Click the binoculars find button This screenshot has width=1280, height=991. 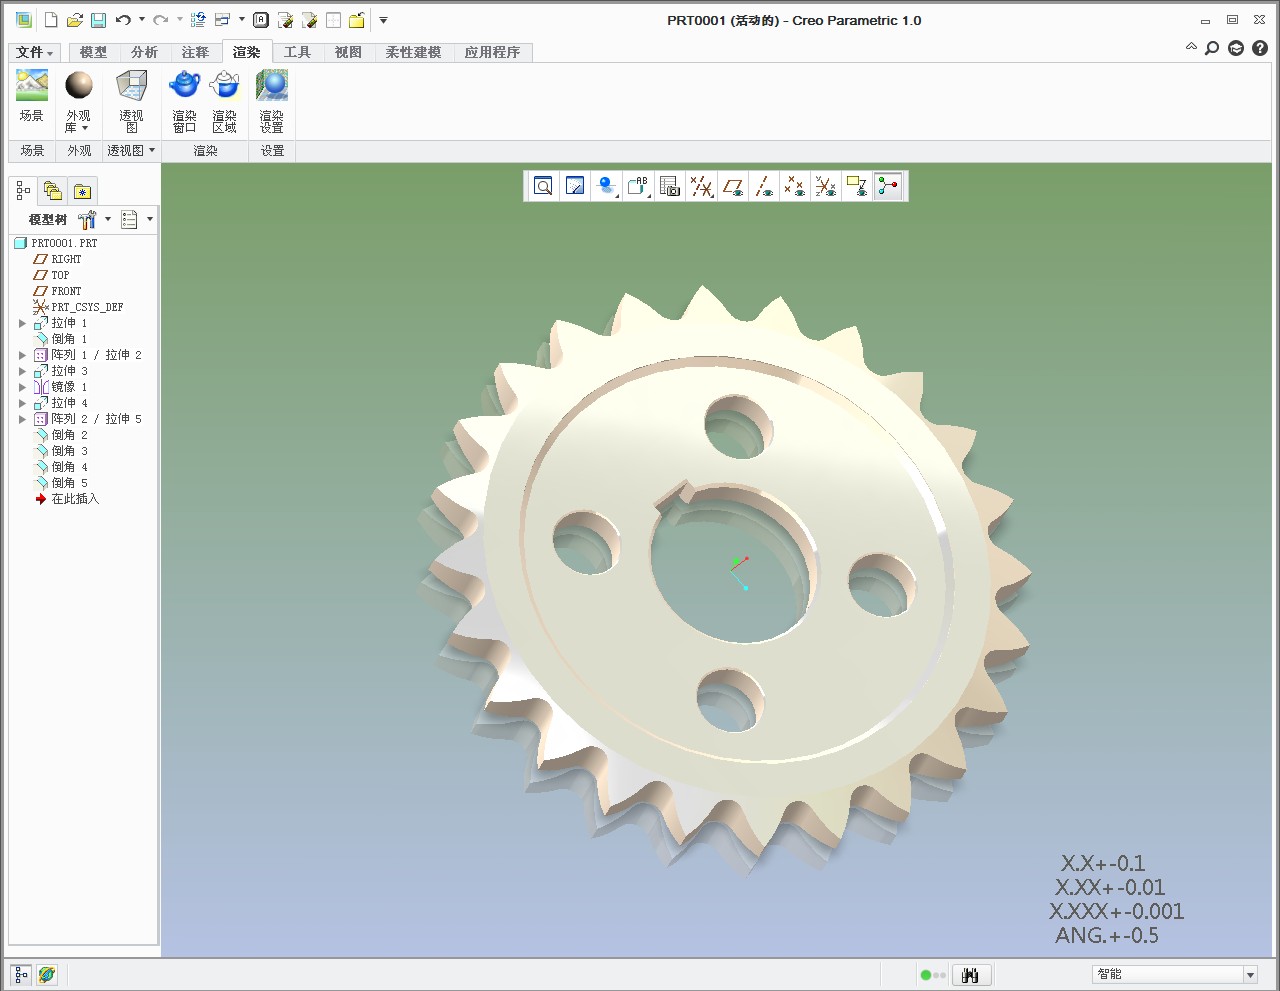tap(970, 975)
